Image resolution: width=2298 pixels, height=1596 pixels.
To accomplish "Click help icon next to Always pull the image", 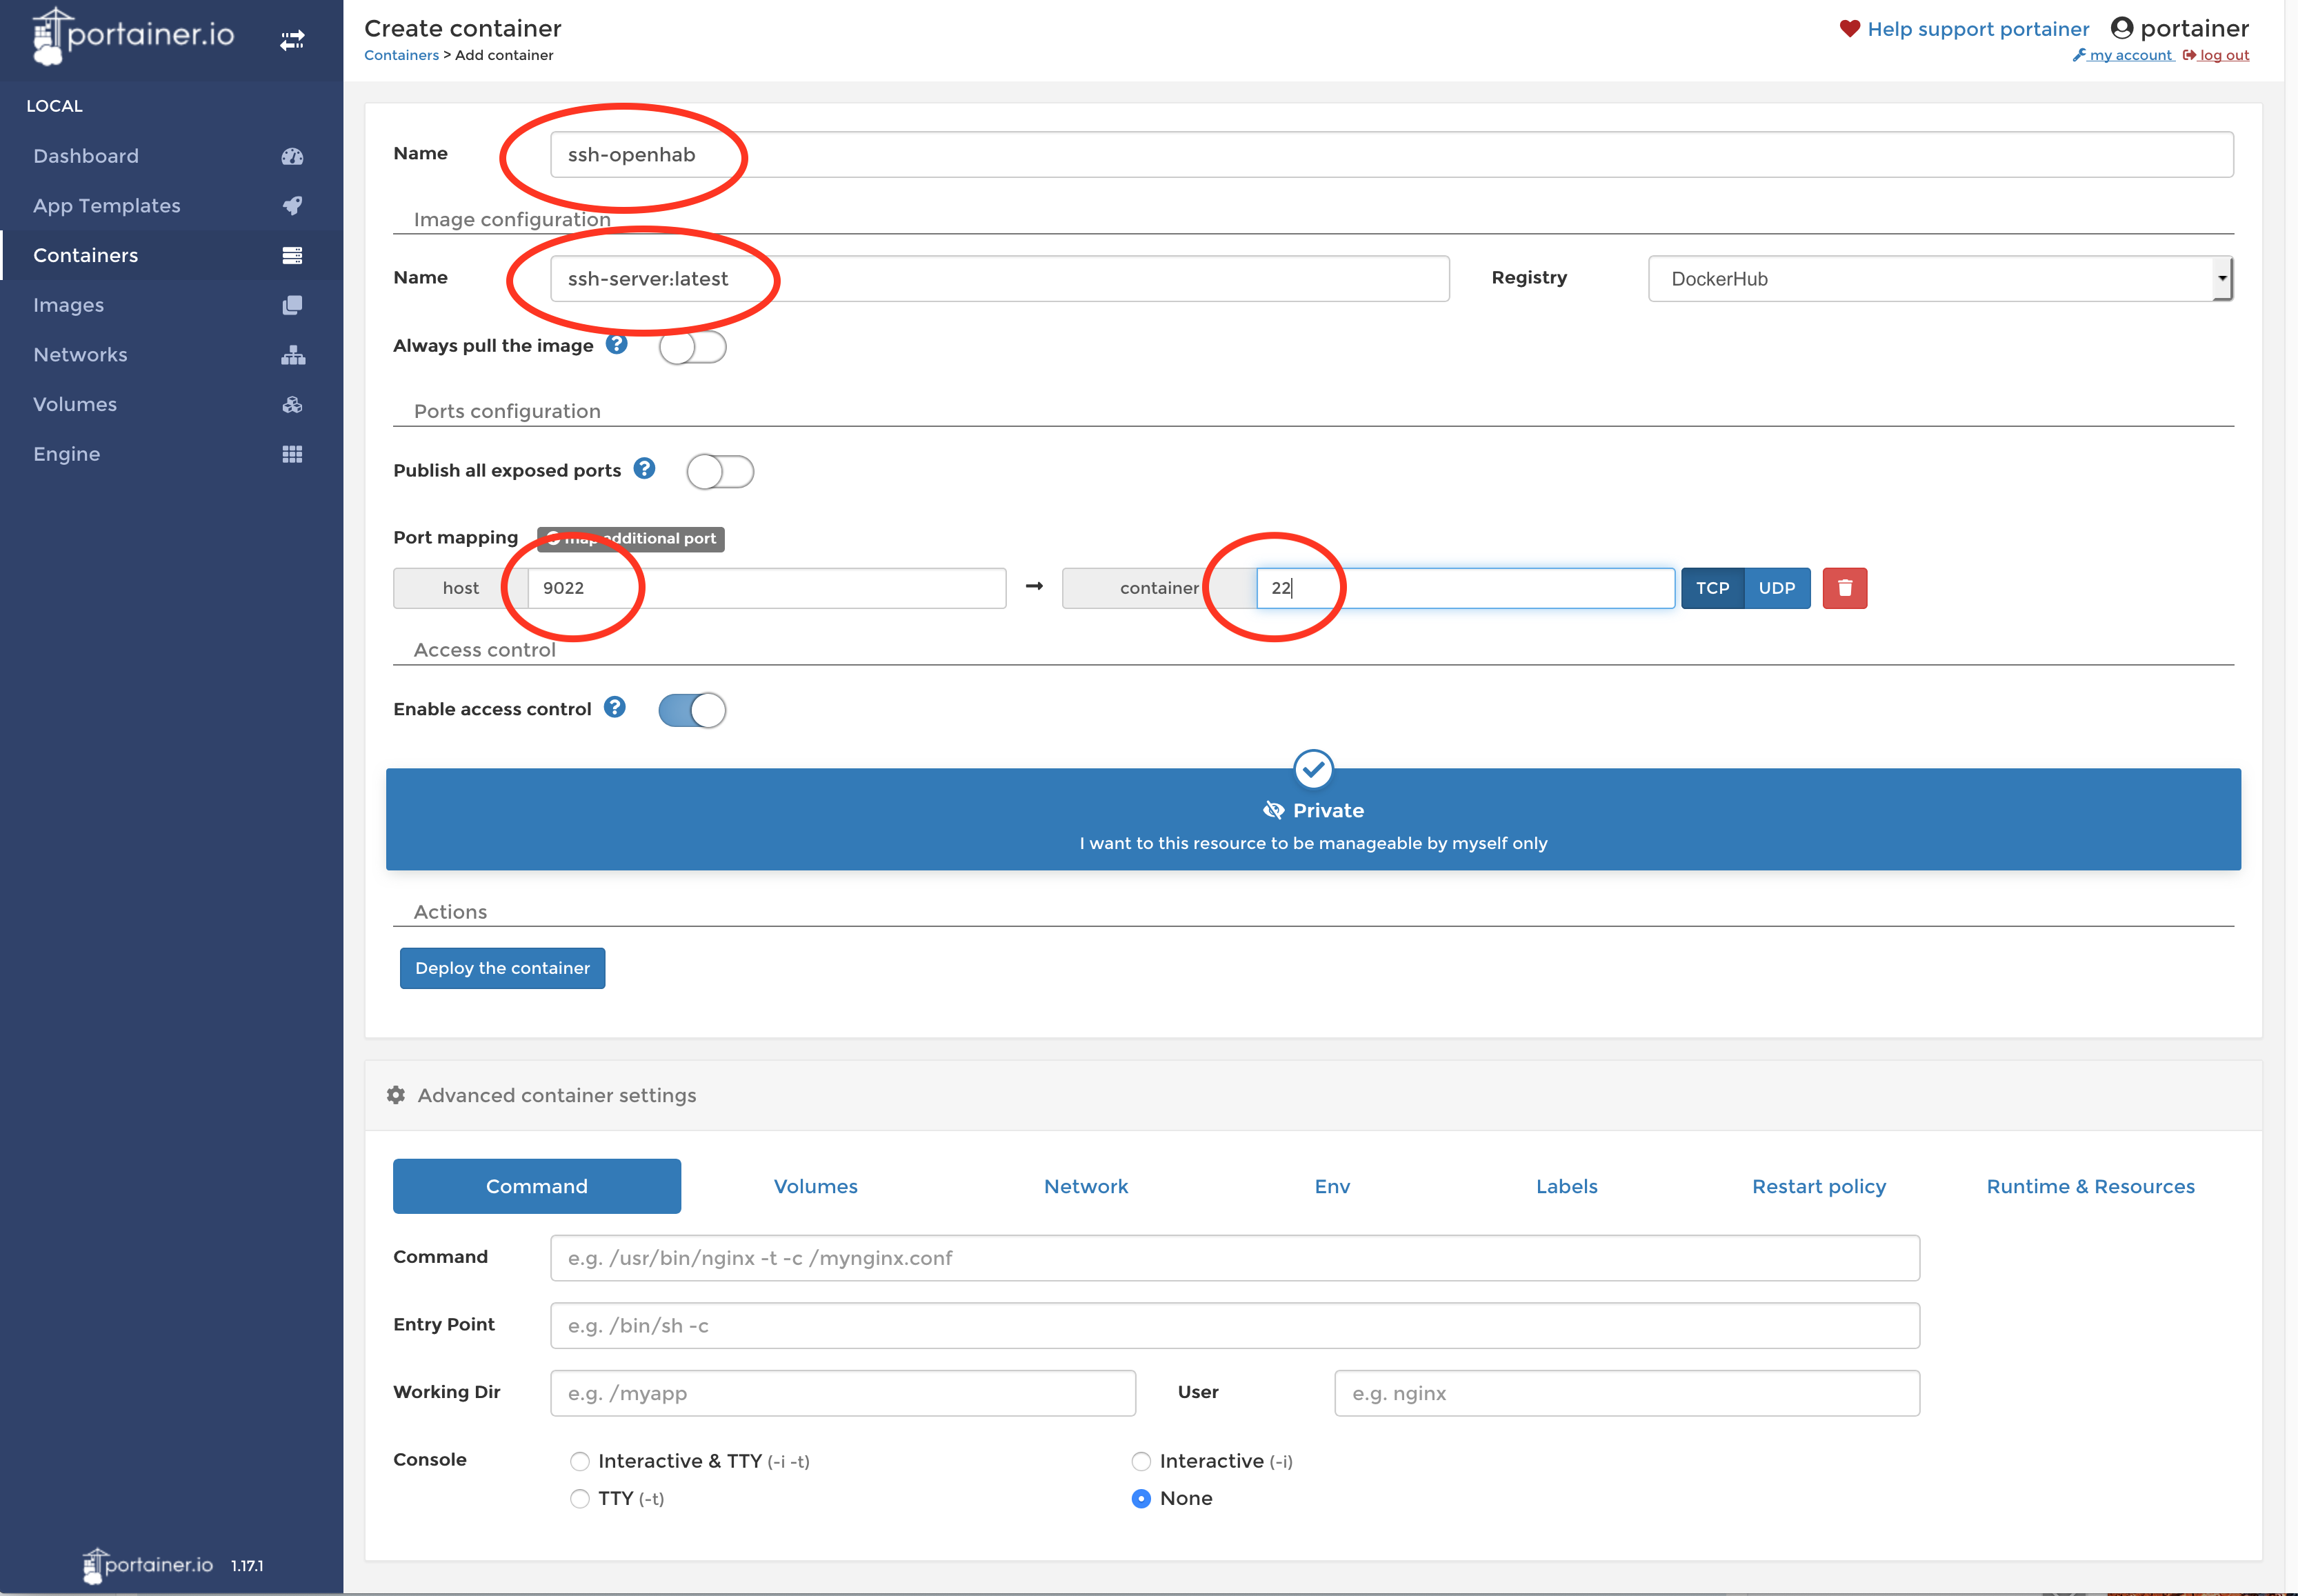I will coord(617,344).
